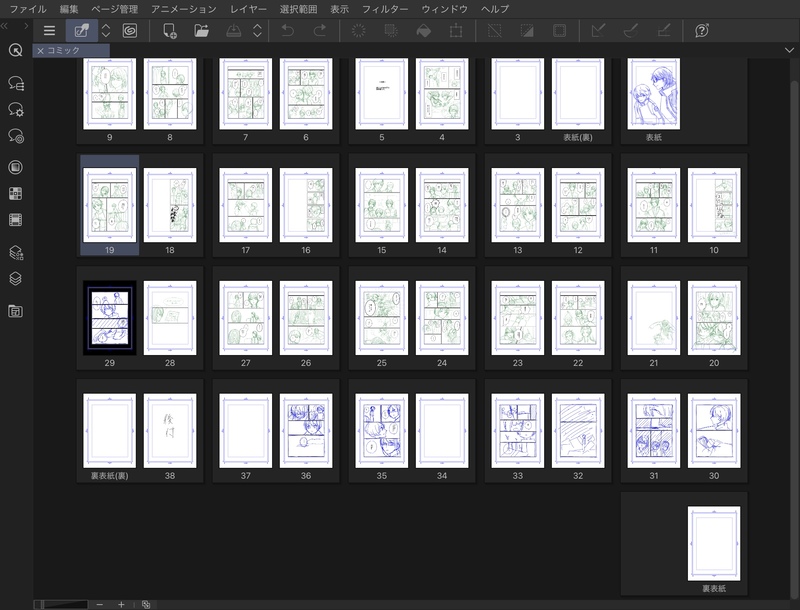Create a new file with the New icon

click(169, 31)
